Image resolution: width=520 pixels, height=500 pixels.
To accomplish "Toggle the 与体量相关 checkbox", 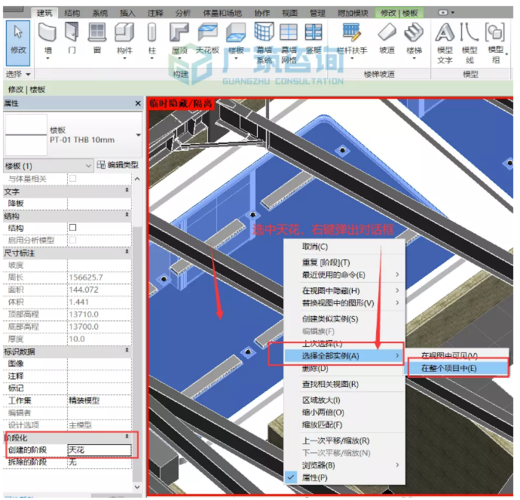I will coord(72,179).
